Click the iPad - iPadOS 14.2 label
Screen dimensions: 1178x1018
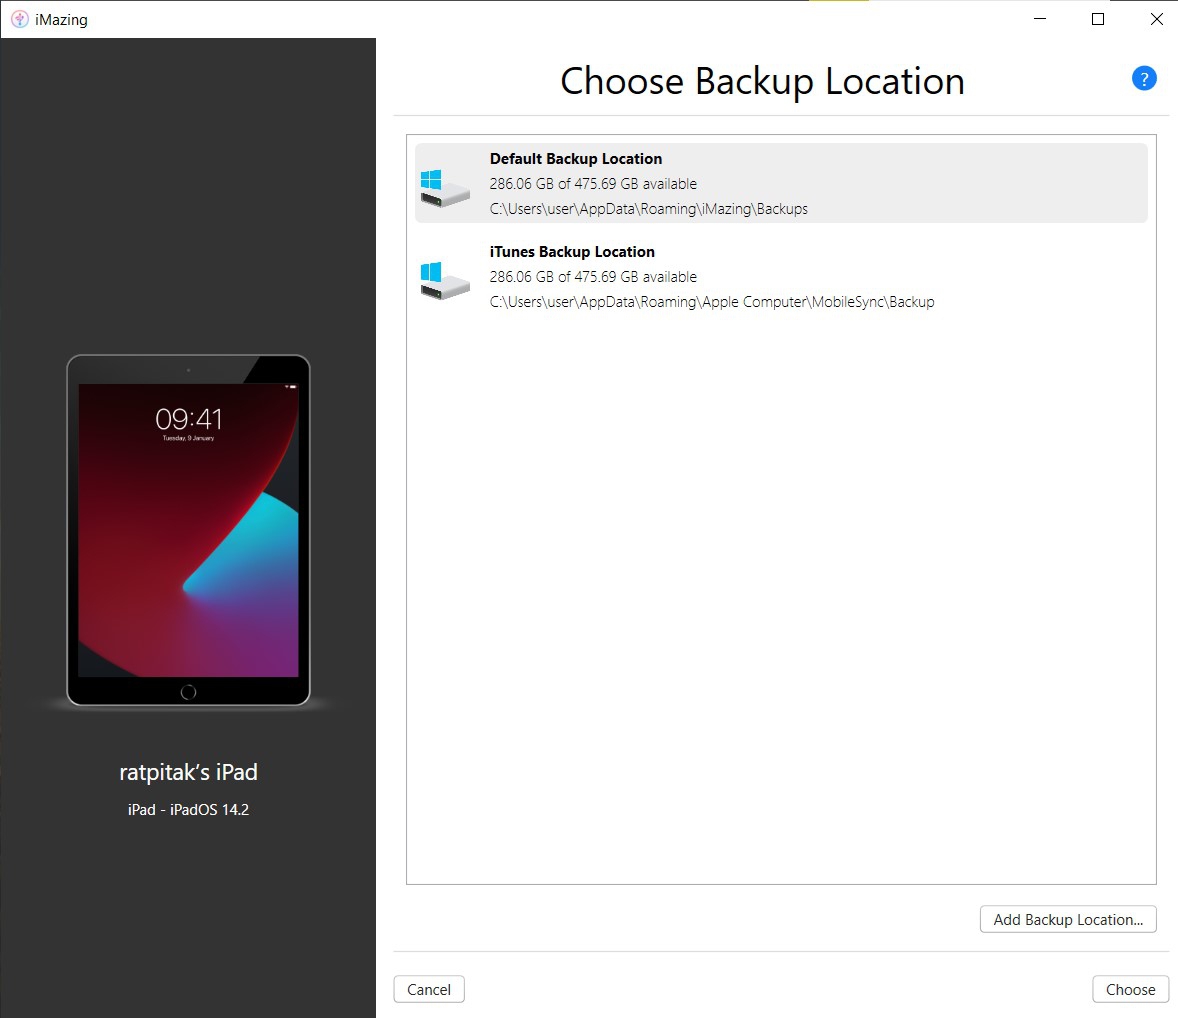tap(188, 810)
